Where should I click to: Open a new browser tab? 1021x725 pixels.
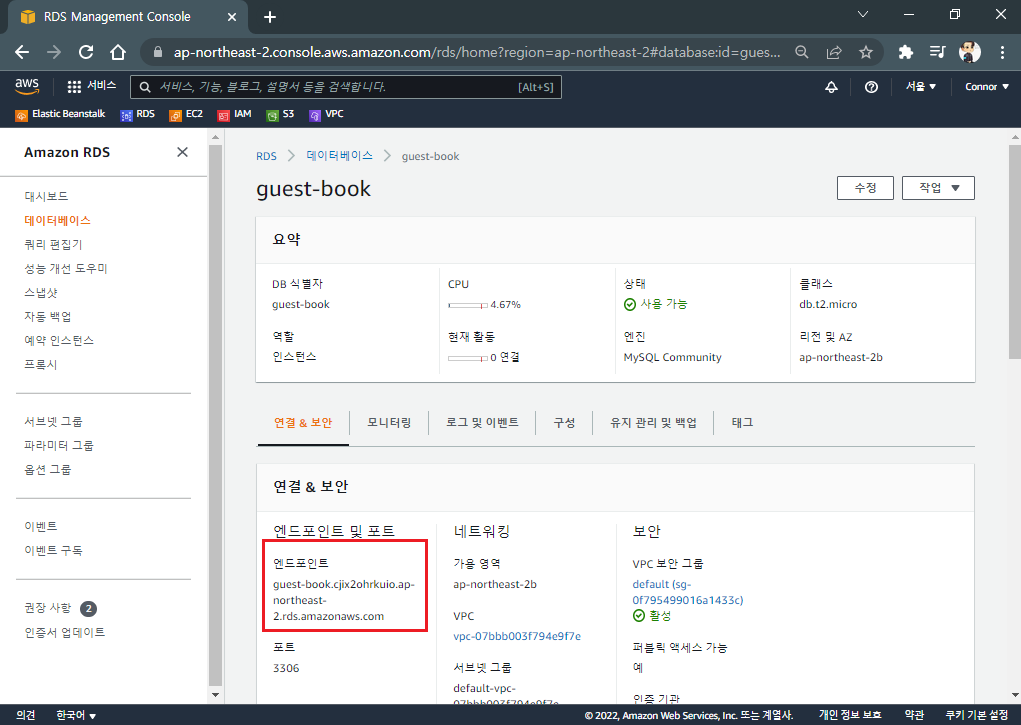tap(270, 17)
